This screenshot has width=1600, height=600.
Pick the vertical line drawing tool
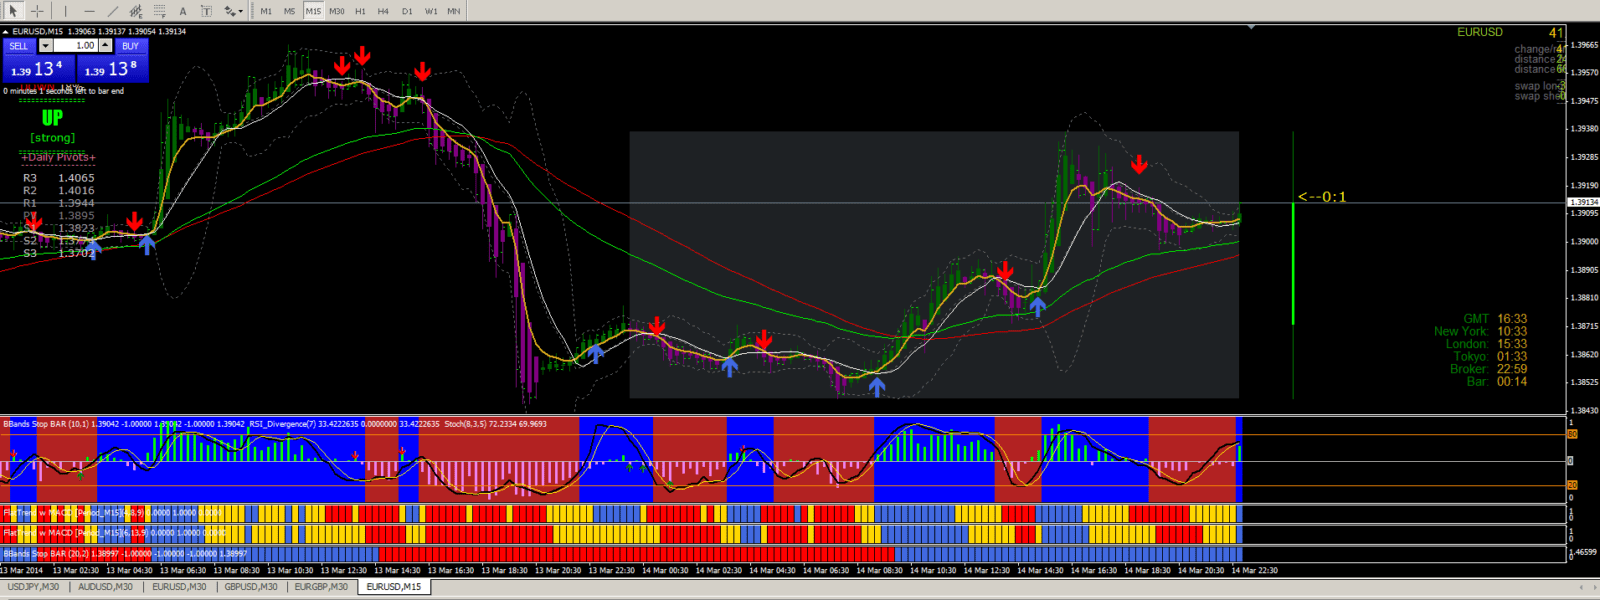pos(66,11)
